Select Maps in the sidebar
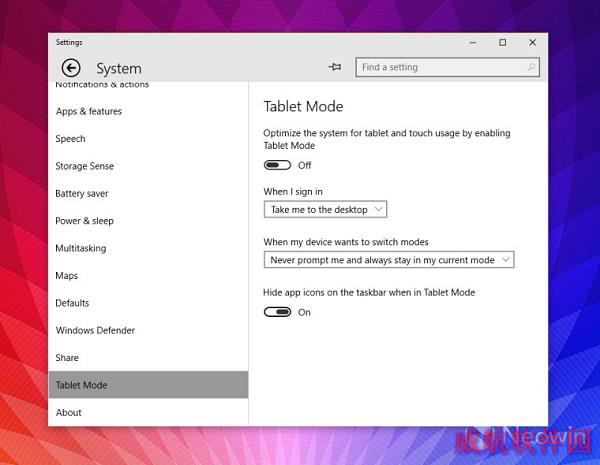The width and height of the screenshot is (600, 465). pyautogui.click(x=148, y=276)
